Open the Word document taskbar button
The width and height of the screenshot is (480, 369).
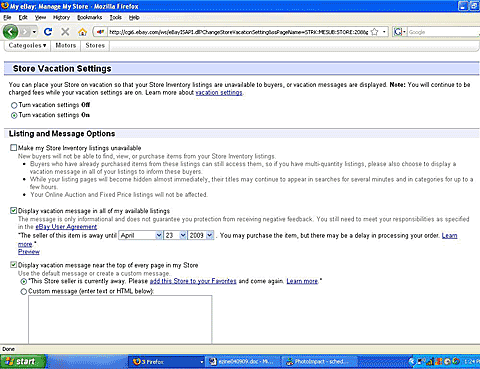click(242, 362)
